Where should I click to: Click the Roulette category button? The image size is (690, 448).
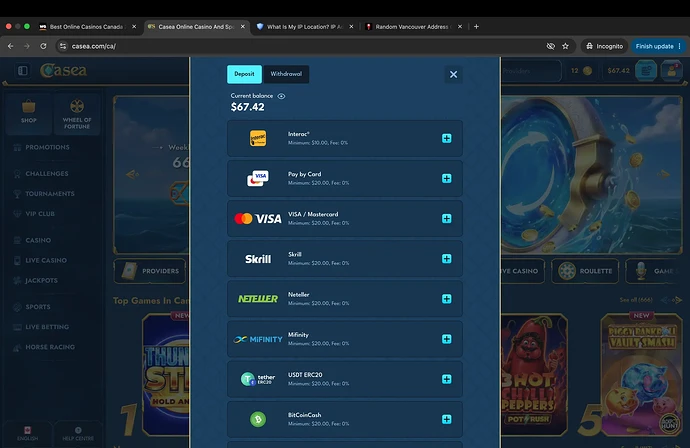pyautogui.click(x=585, y=271)
